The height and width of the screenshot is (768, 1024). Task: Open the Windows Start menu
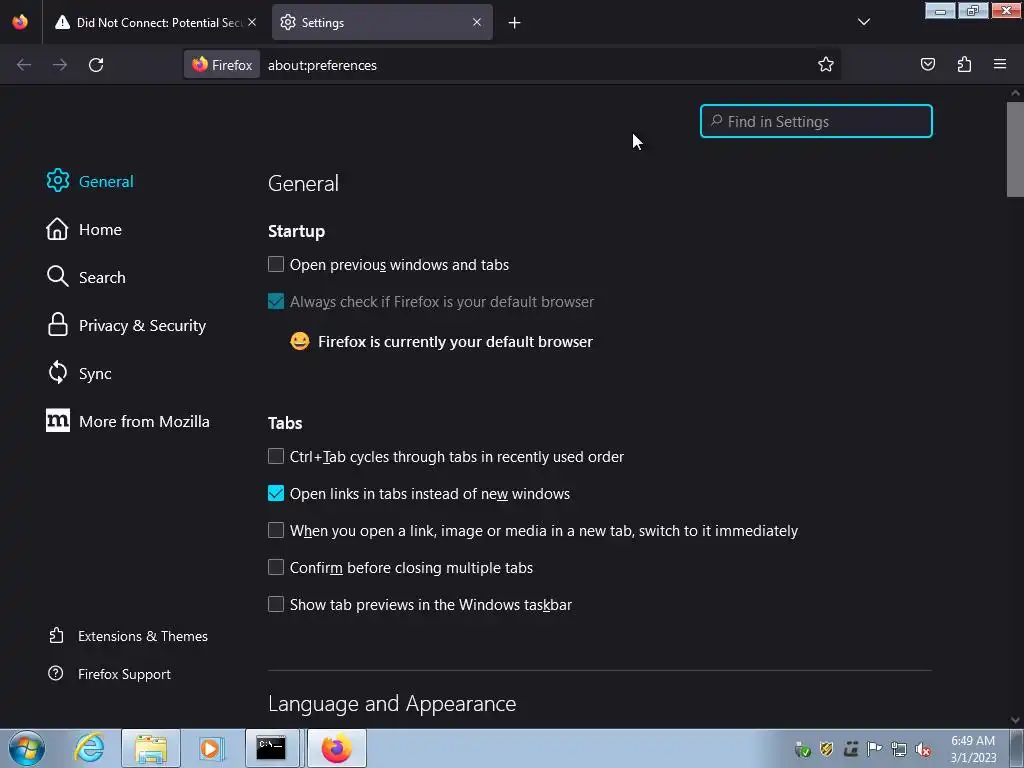pyautogui.click(x=27, y=748)
